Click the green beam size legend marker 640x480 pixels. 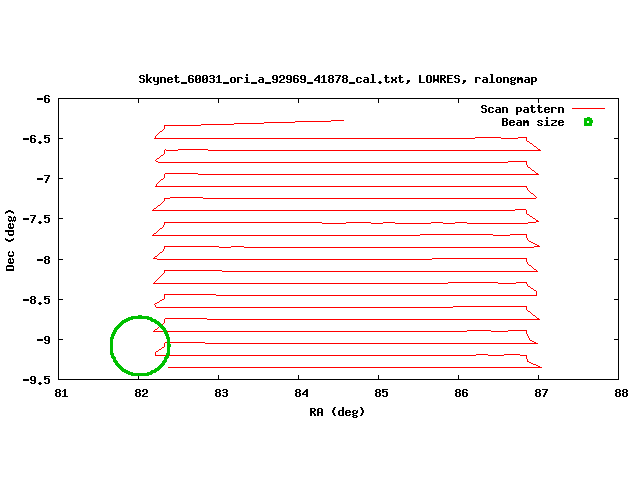click(588, 122)
